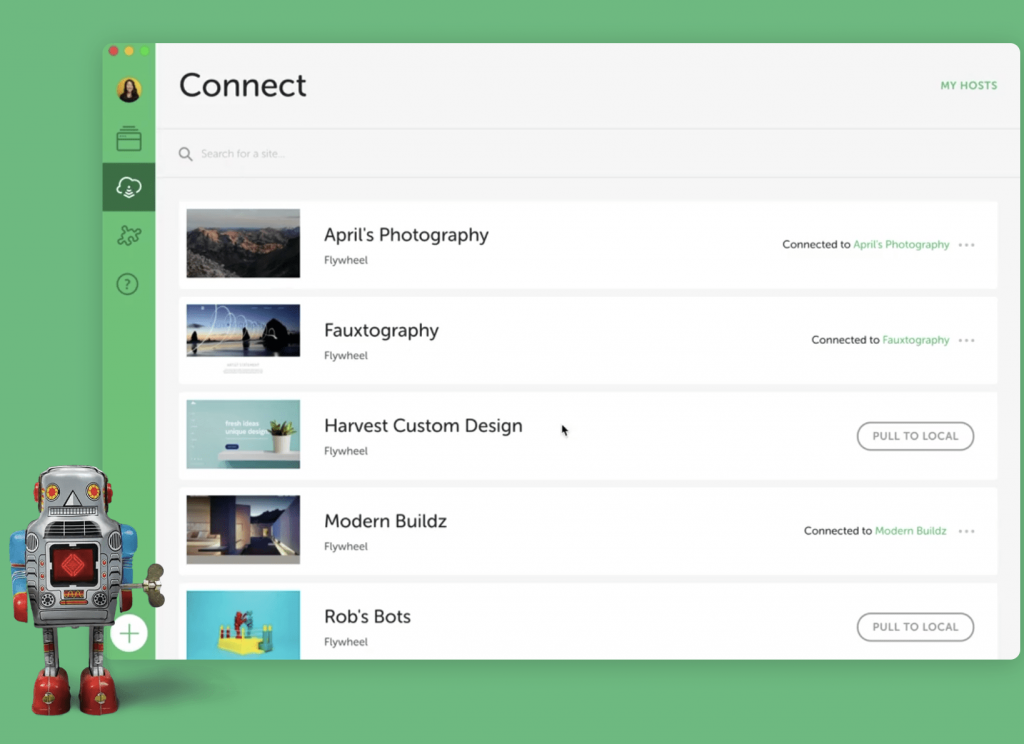Image resolution: width=1024 pixels, height=744 pixels.
Task: Open the Local Sites sidebar icon
Action: pyautogui.click(x=129, y=139)
